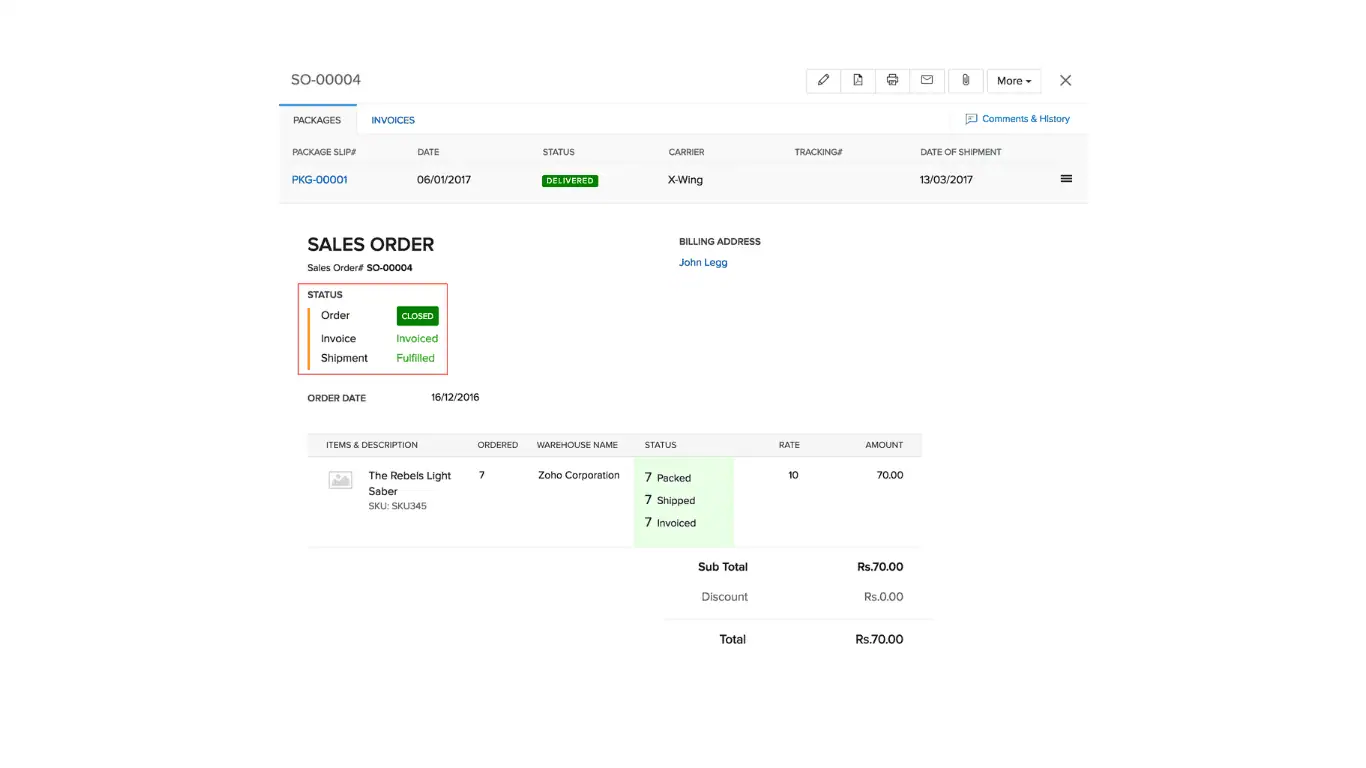Image resolution: width=1366 pixels, height=768 pixels.
Task: Click the speech bubble comments icon
Action: pos(970,119)
